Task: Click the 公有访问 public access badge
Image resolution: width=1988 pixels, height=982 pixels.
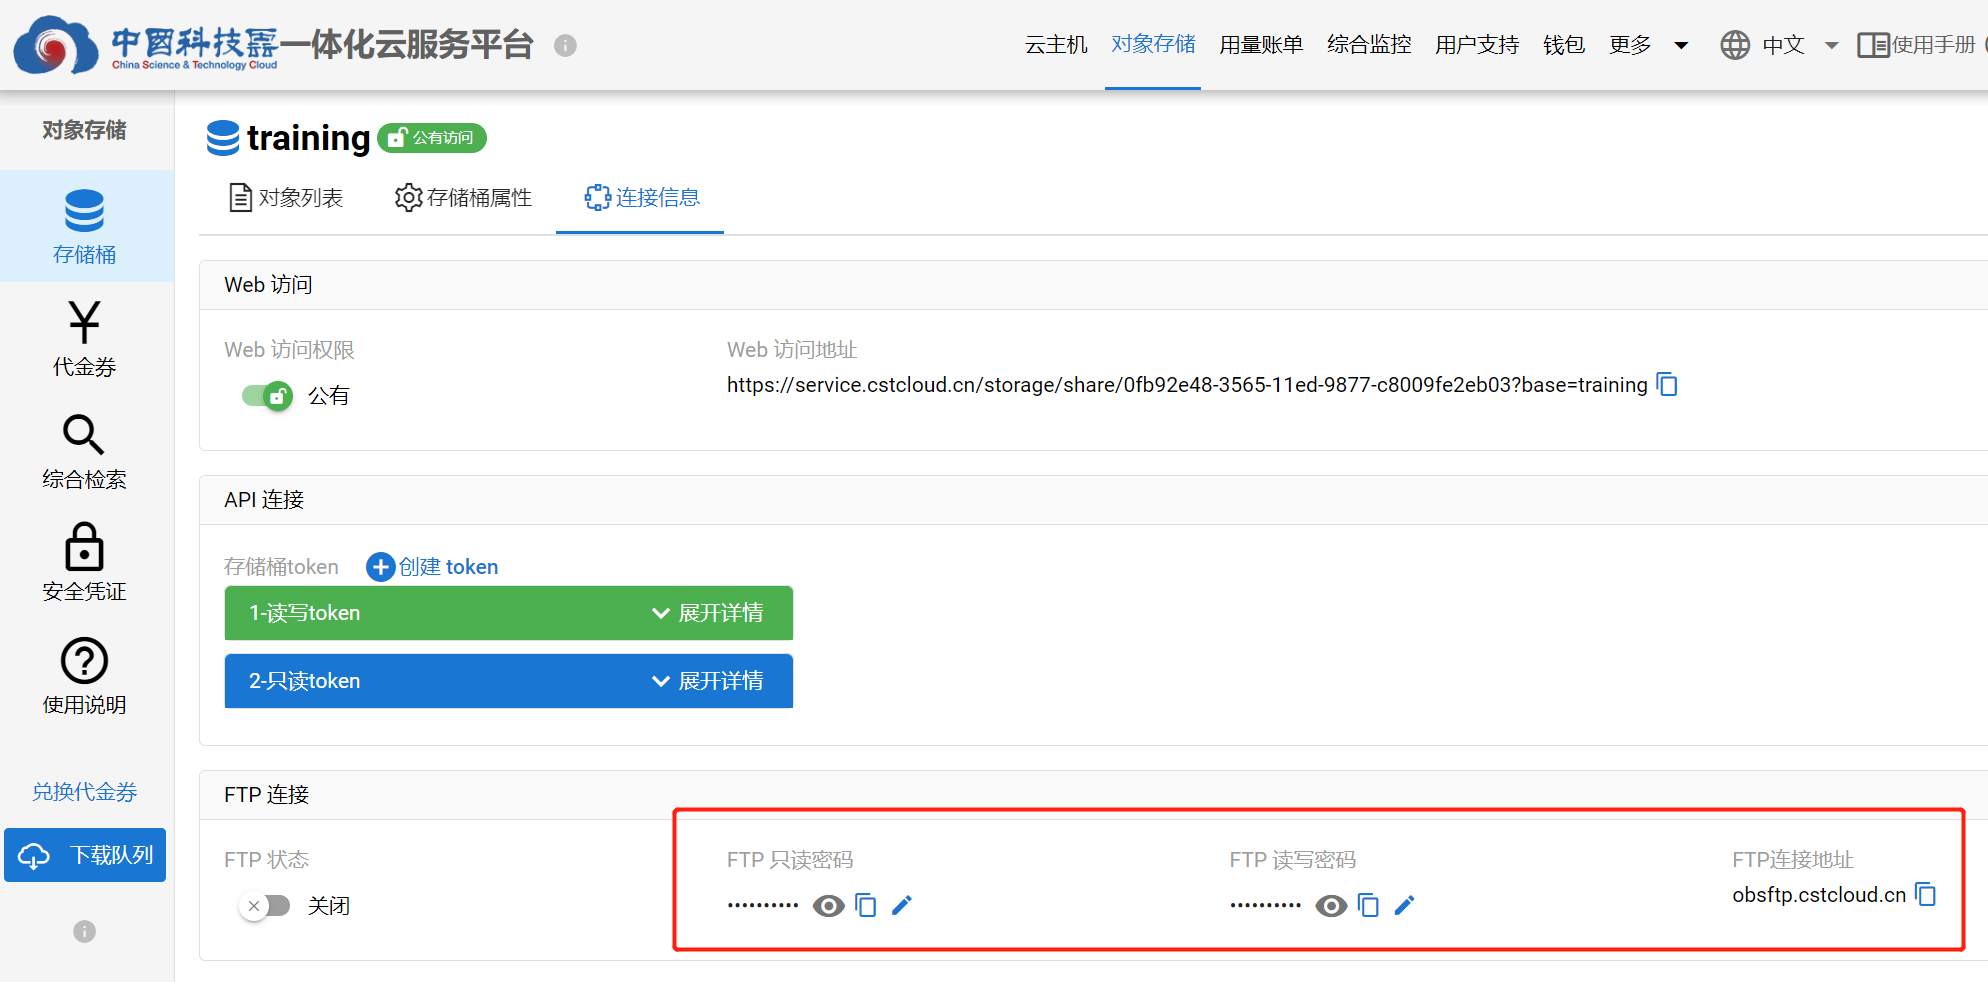Action: tap(432, 138)
